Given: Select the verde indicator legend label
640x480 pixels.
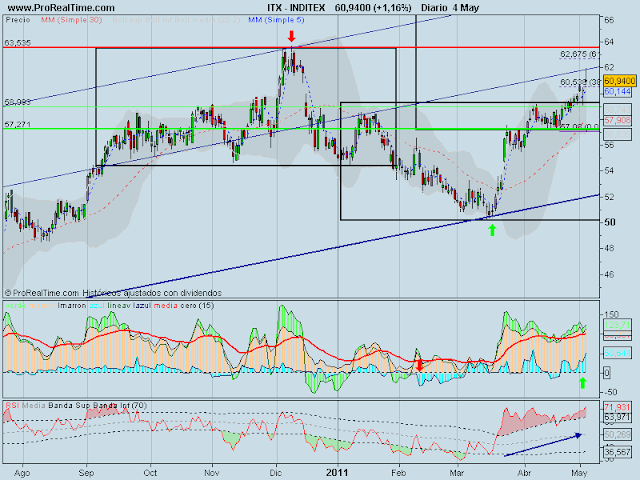Looking at the screenshot, I should tap(16, 305).
